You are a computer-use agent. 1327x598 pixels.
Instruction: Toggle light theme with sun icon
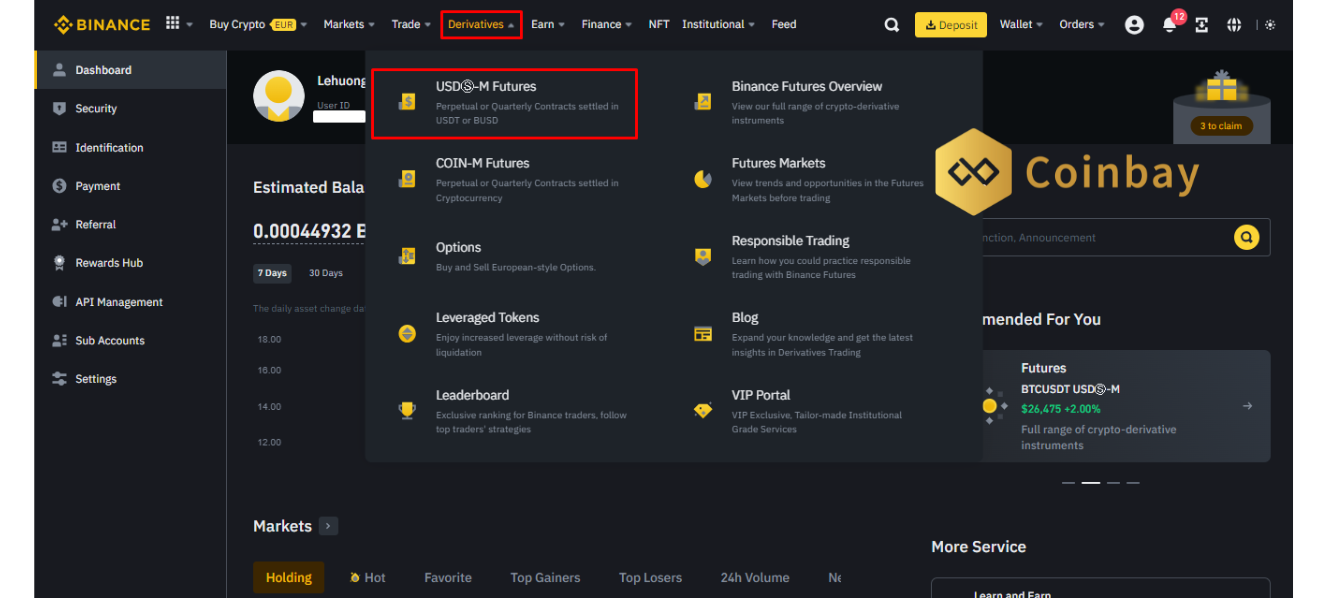(1270, 24)
